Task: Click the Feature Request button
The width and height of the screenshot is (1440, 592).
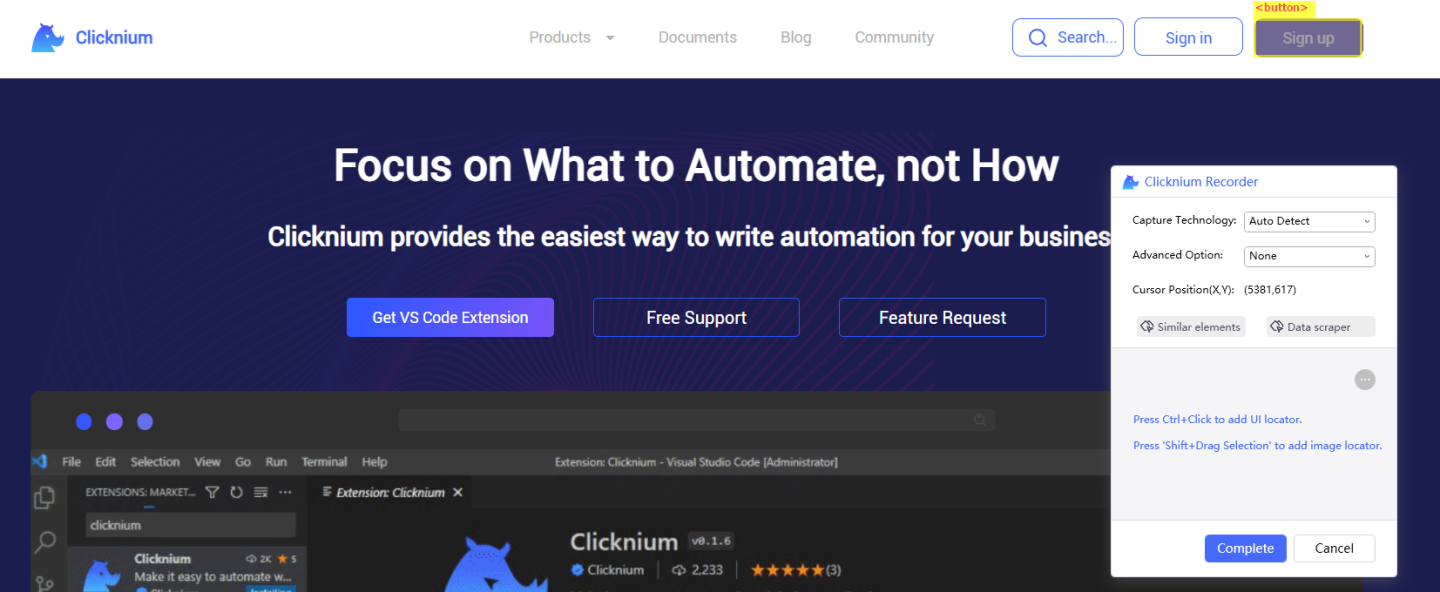Action: pyautogui.click(x=942, y=317)
